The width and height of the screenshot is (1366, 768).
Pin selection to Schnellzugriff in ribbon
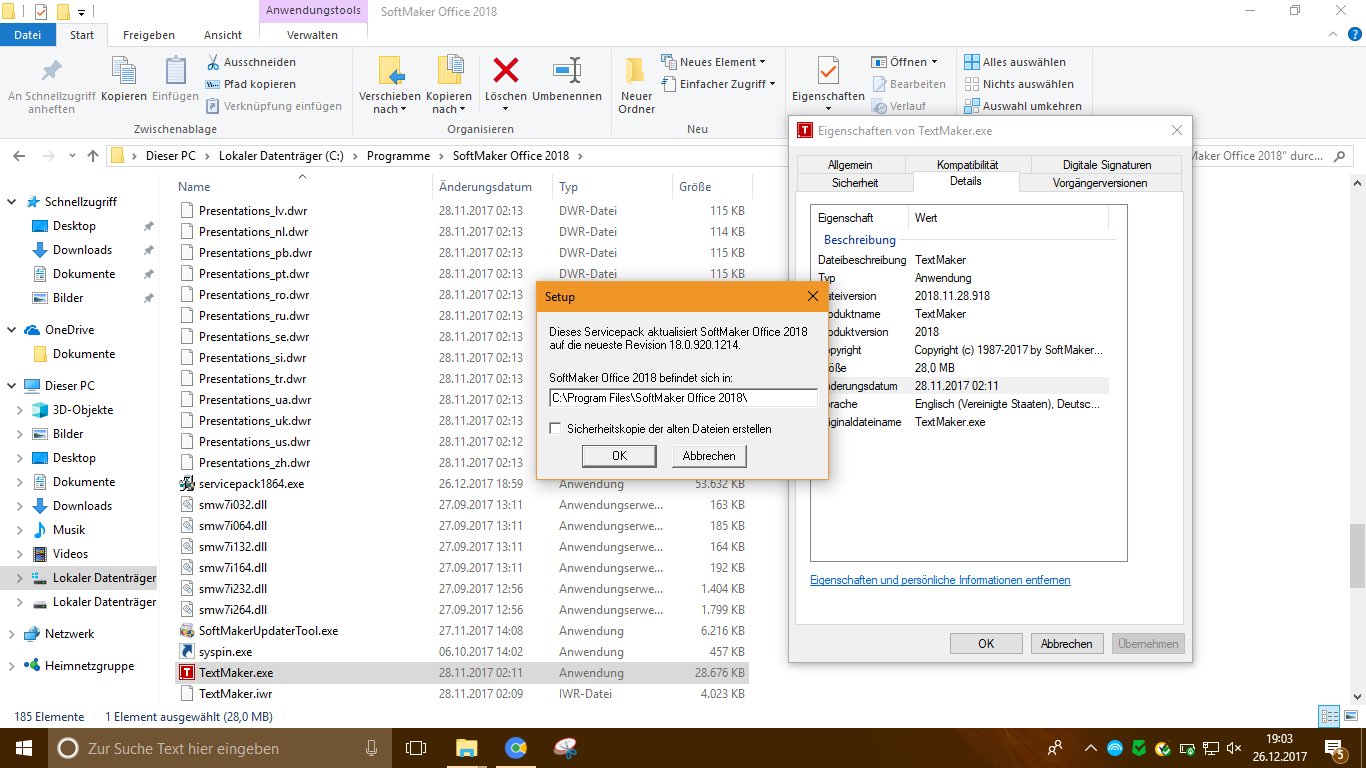[x=51, y=85]
